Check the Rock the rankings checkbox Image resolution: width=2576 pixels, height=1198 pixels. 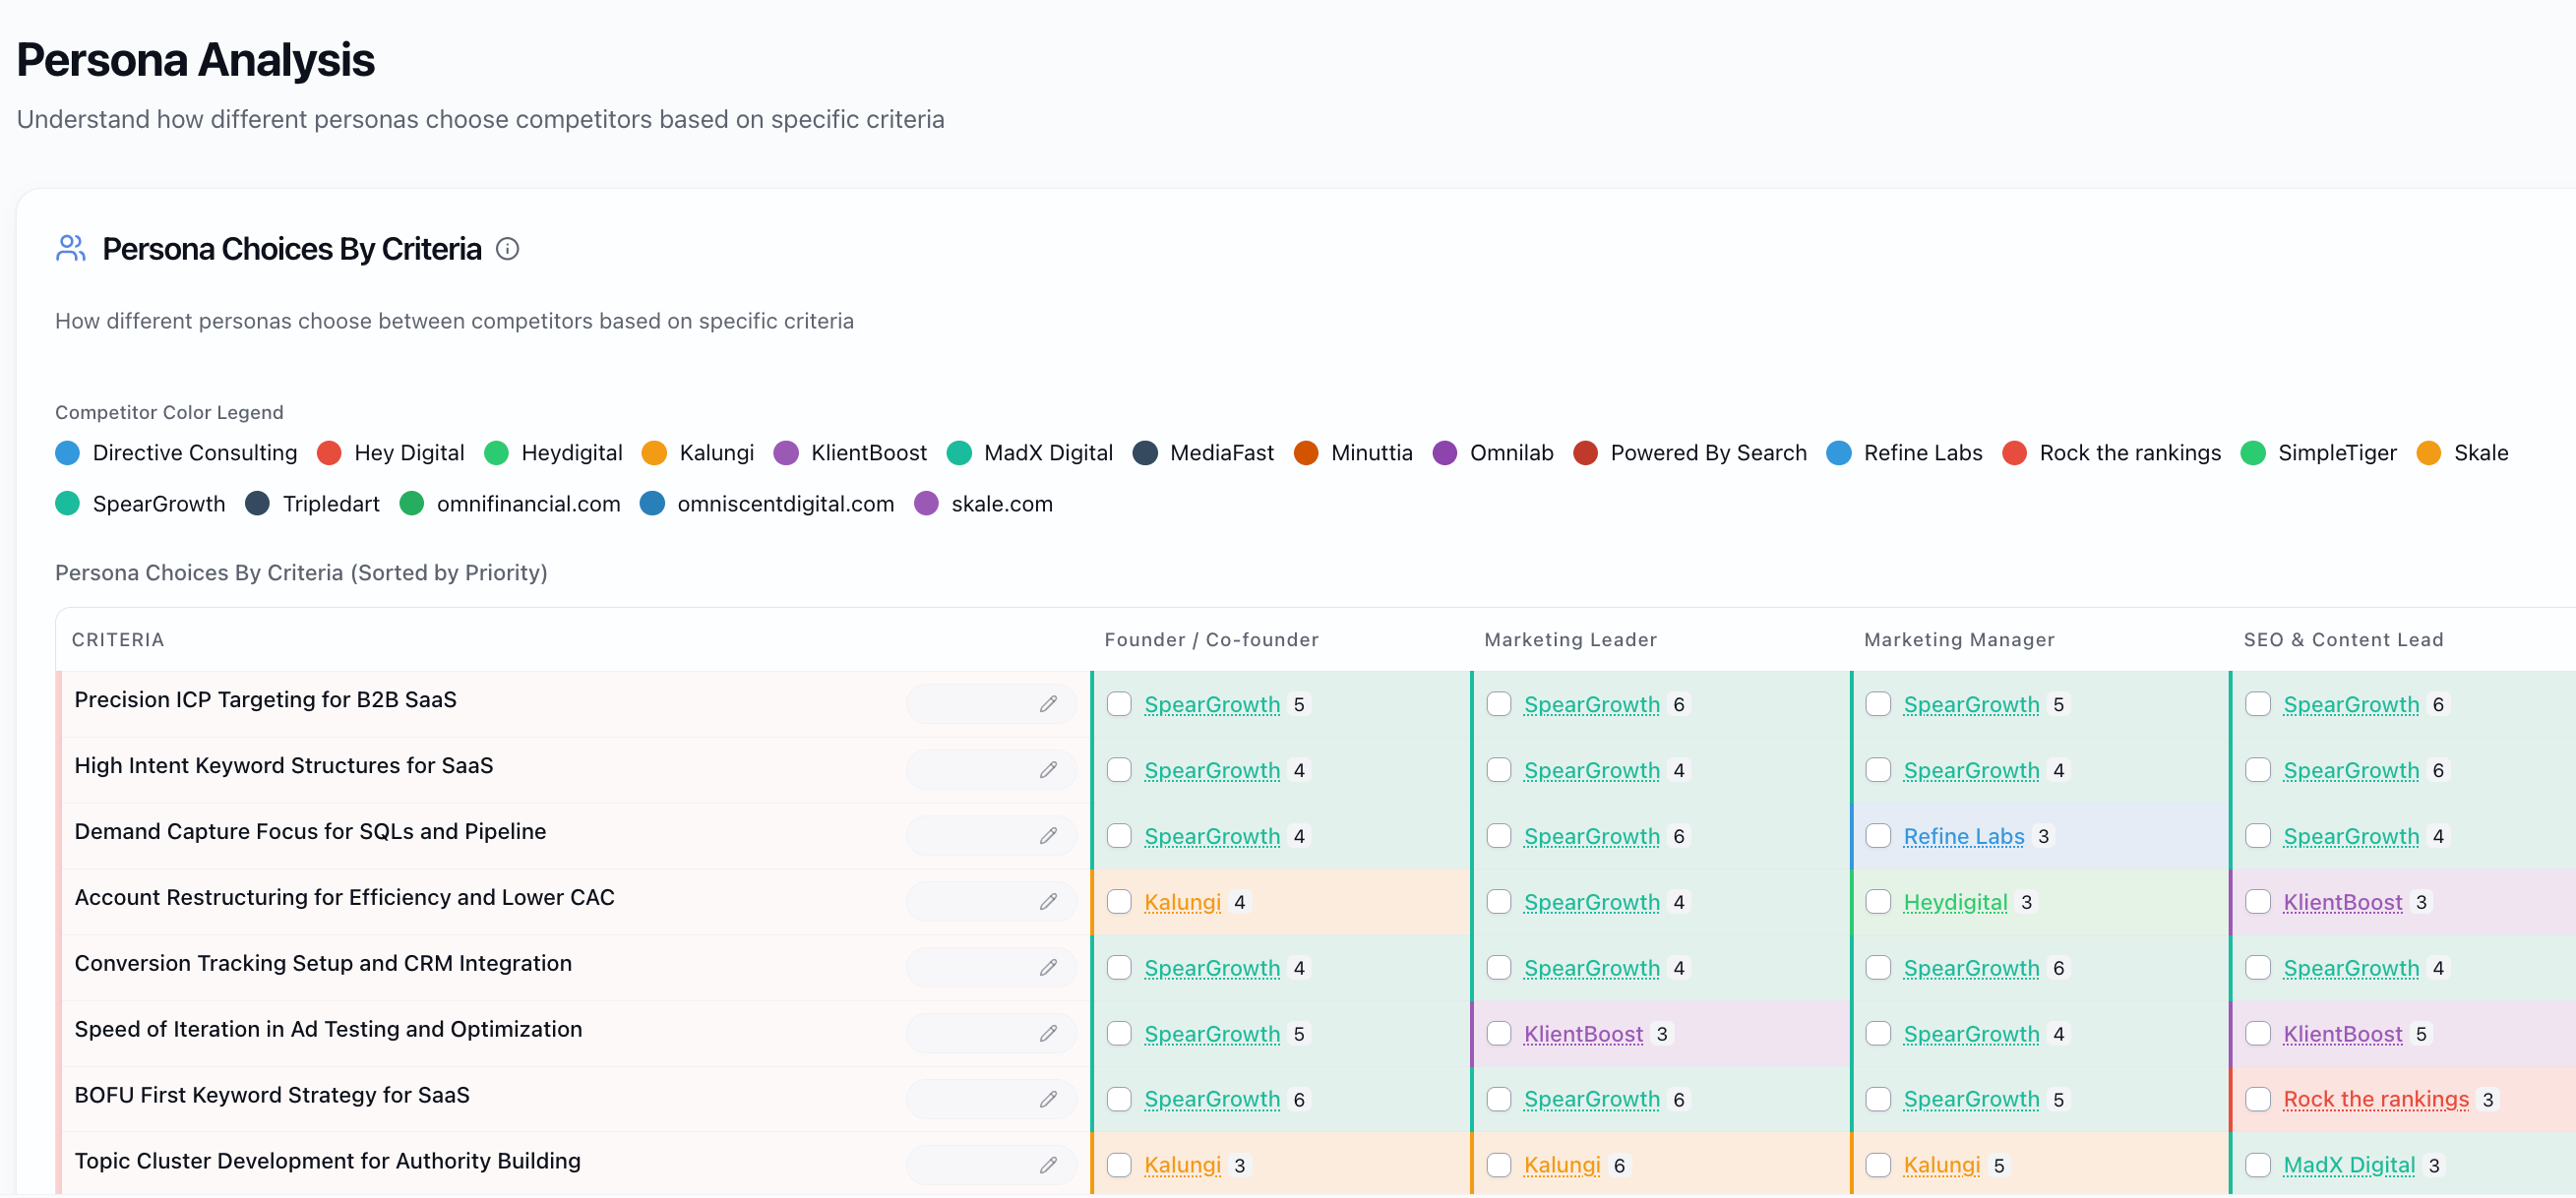point(2258,1100)
